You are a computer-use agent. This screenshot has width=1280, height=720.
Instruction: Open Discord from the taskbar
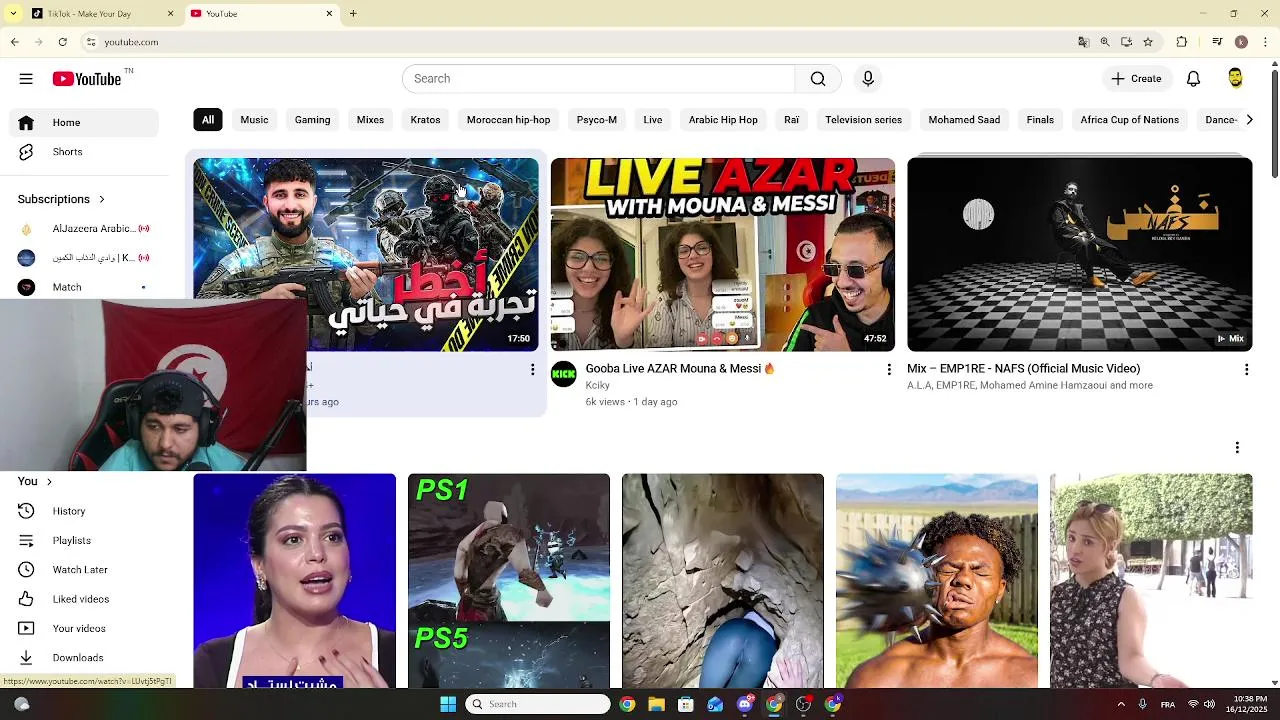(745, 704)
